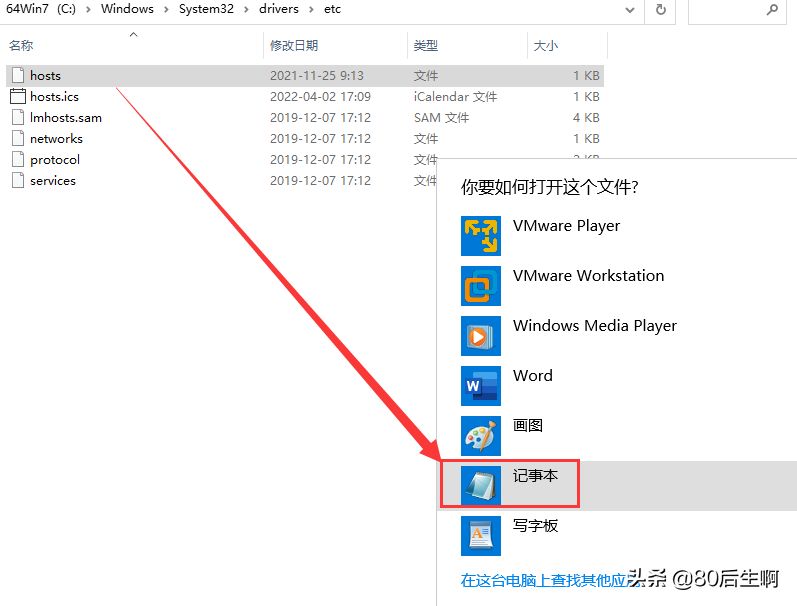Expand the address bar history dropdown
The width and height of the screenshot is (797, 606).
629,10
